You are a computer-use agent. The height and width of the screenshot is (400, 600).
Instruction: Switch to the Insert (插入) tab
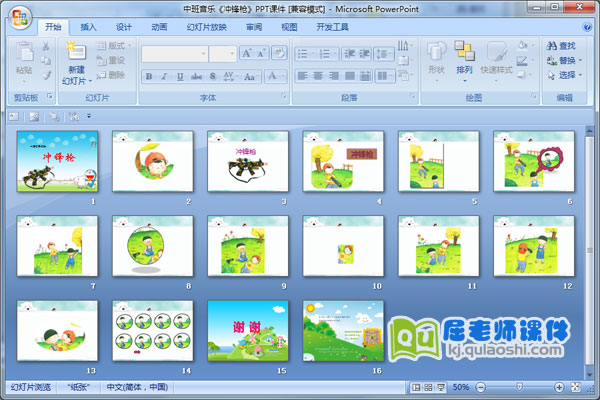pos(88,27)
